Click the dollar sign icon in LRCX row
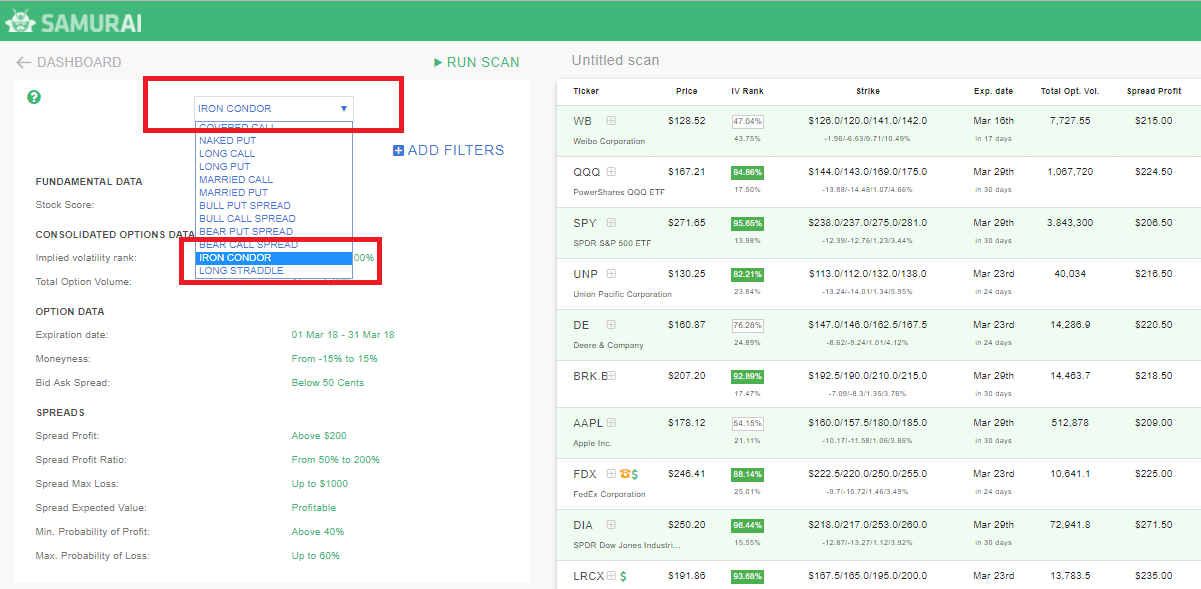 click(x=624, y=576)
